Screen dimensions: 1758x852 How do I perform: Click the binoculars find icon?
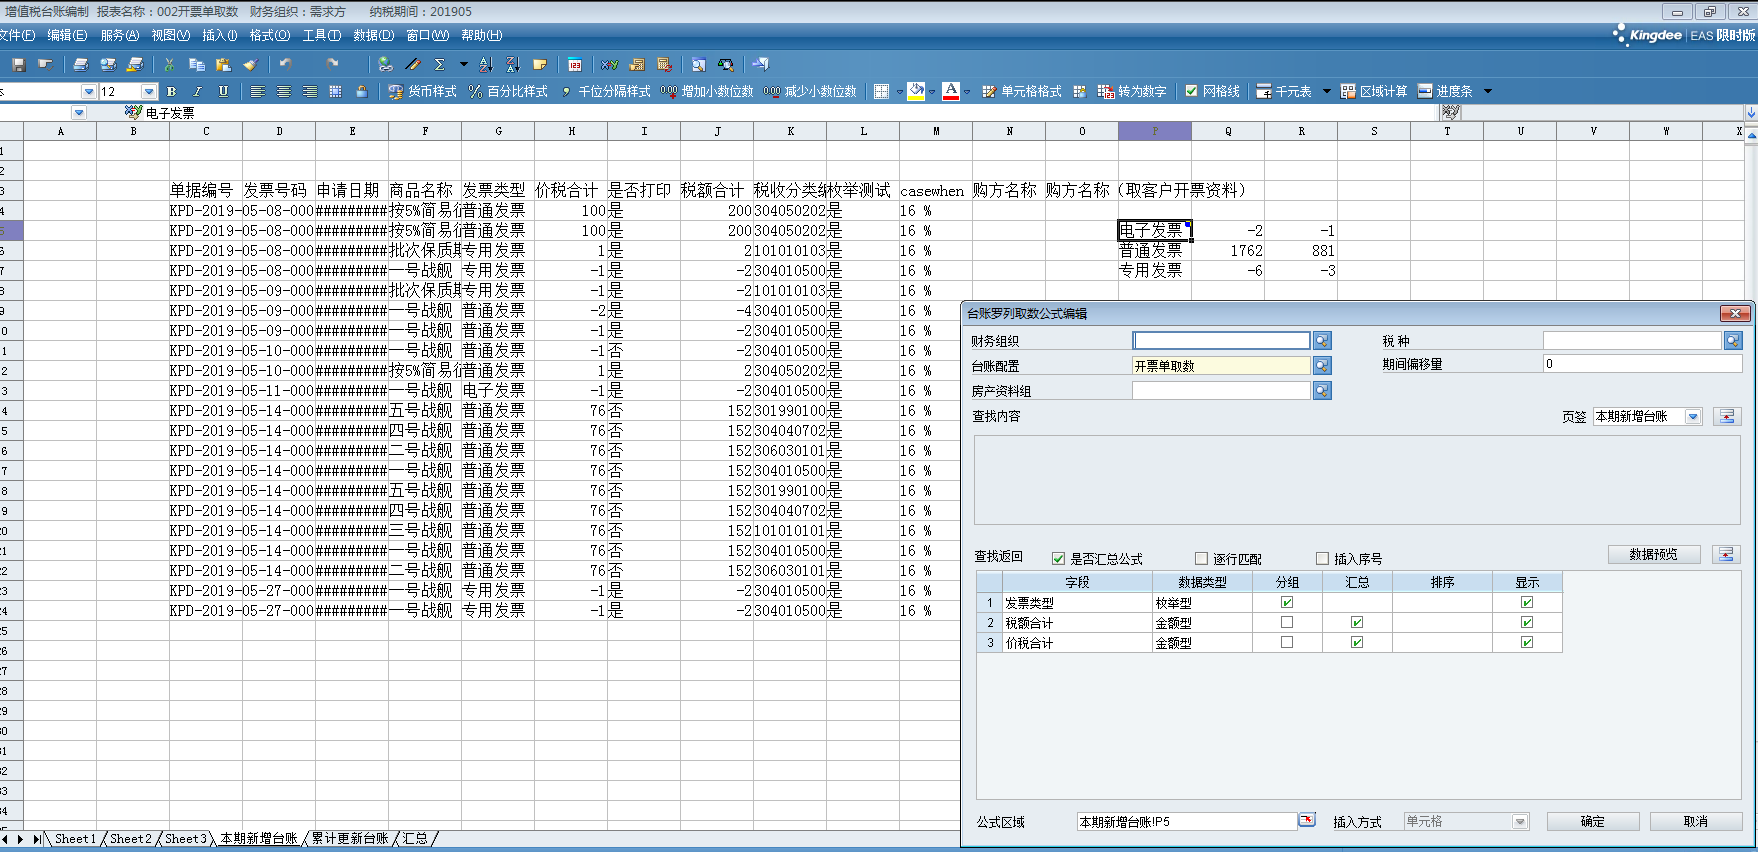coord(726,64)
